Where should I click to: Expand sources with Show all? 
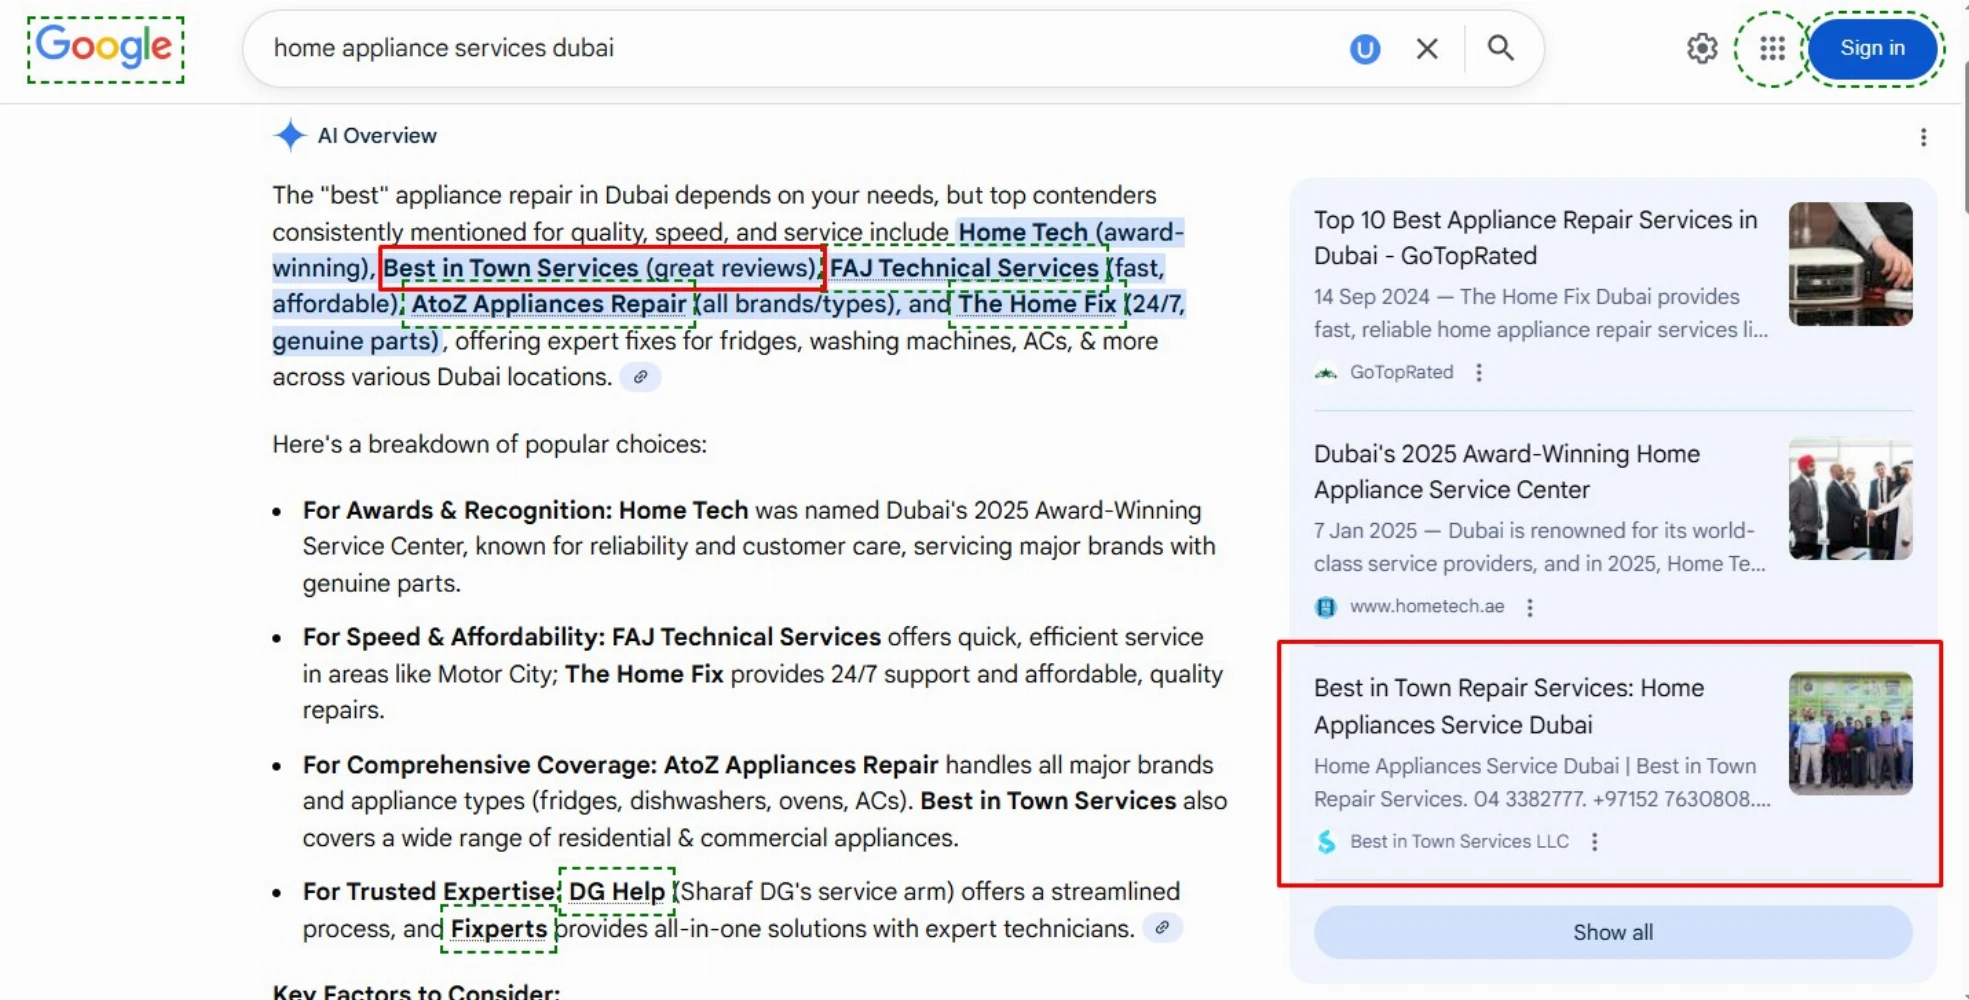[1612, 932]
